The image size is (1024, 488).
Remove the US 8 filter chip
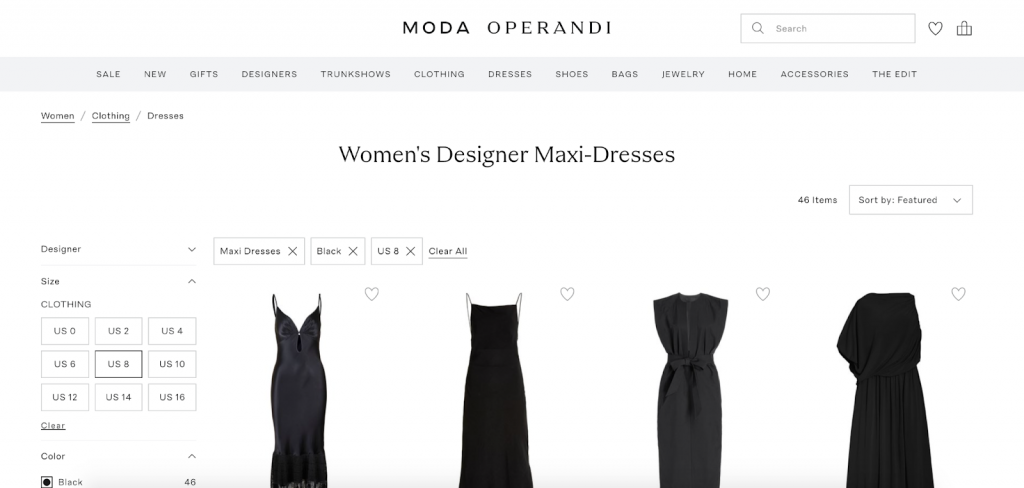pyautogui.click(x=410, y=251)
